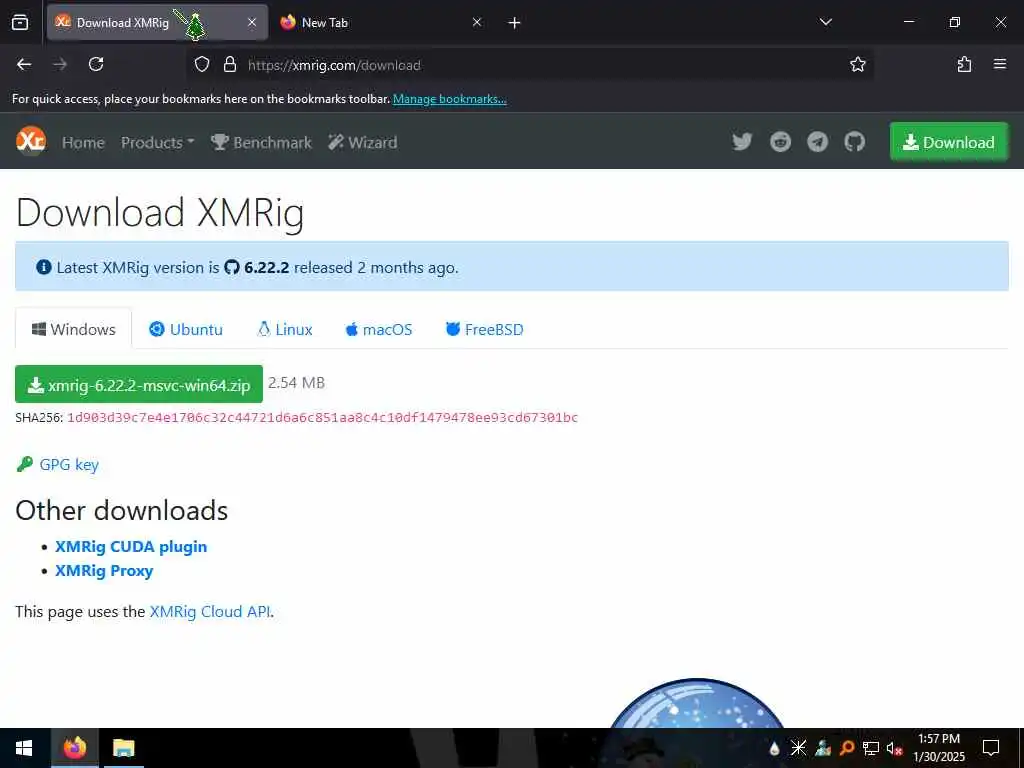Click green Download navbar button

[949, 142]
